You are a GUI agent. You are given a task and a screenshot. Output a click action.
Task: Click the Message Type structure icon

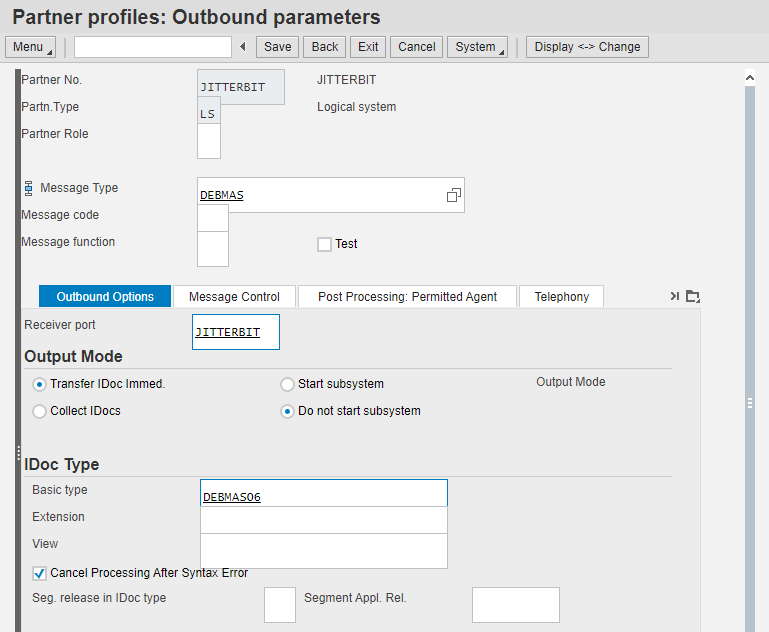click(x=28, y=188)
